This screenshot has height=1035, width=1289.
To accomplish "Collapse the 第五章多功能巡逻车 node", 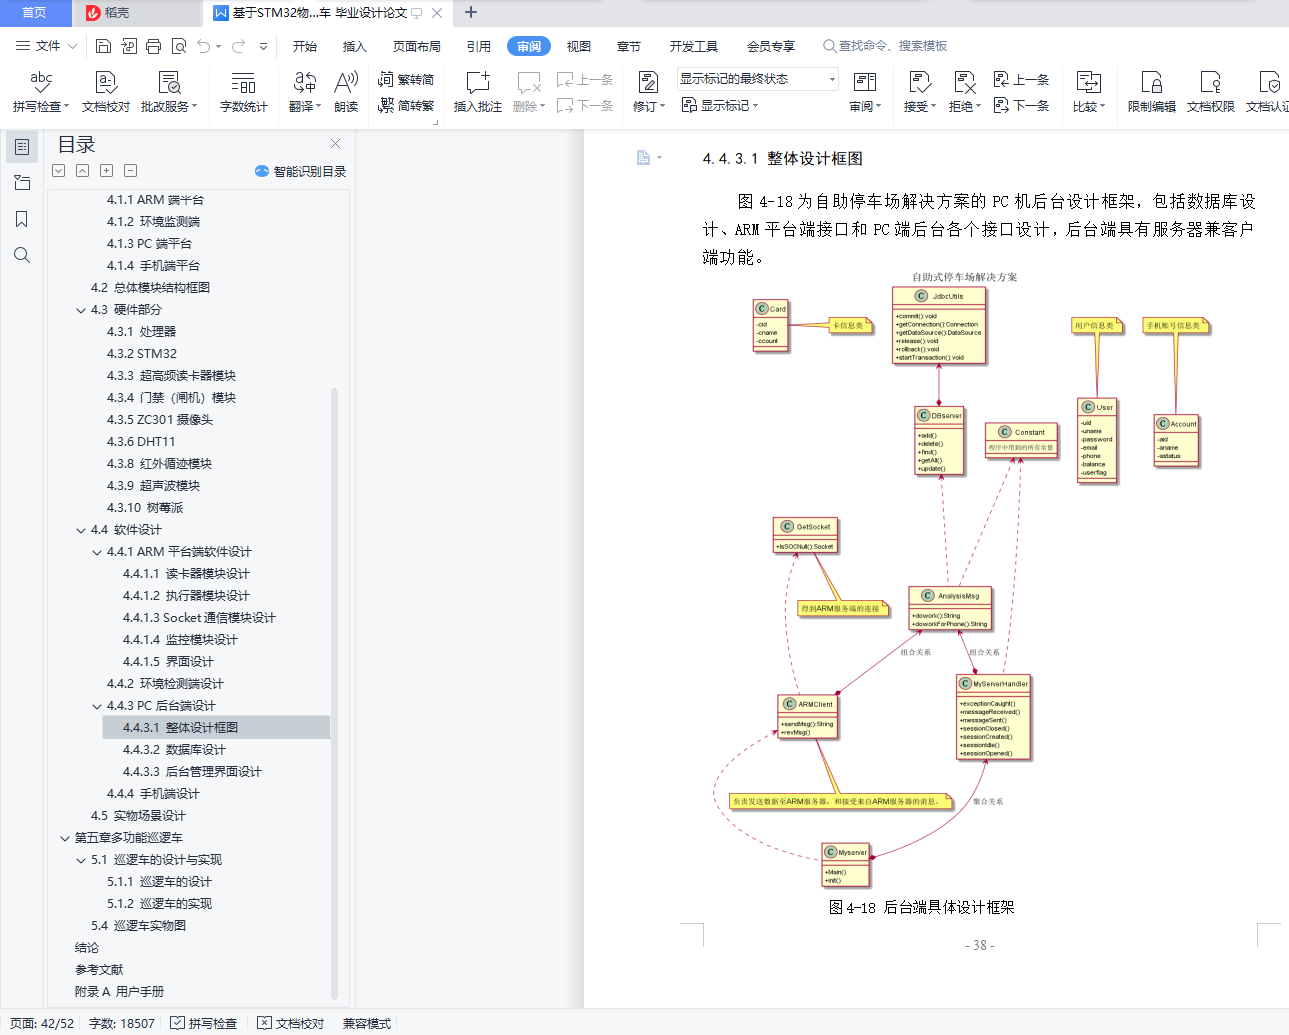I will click(65, 838).
